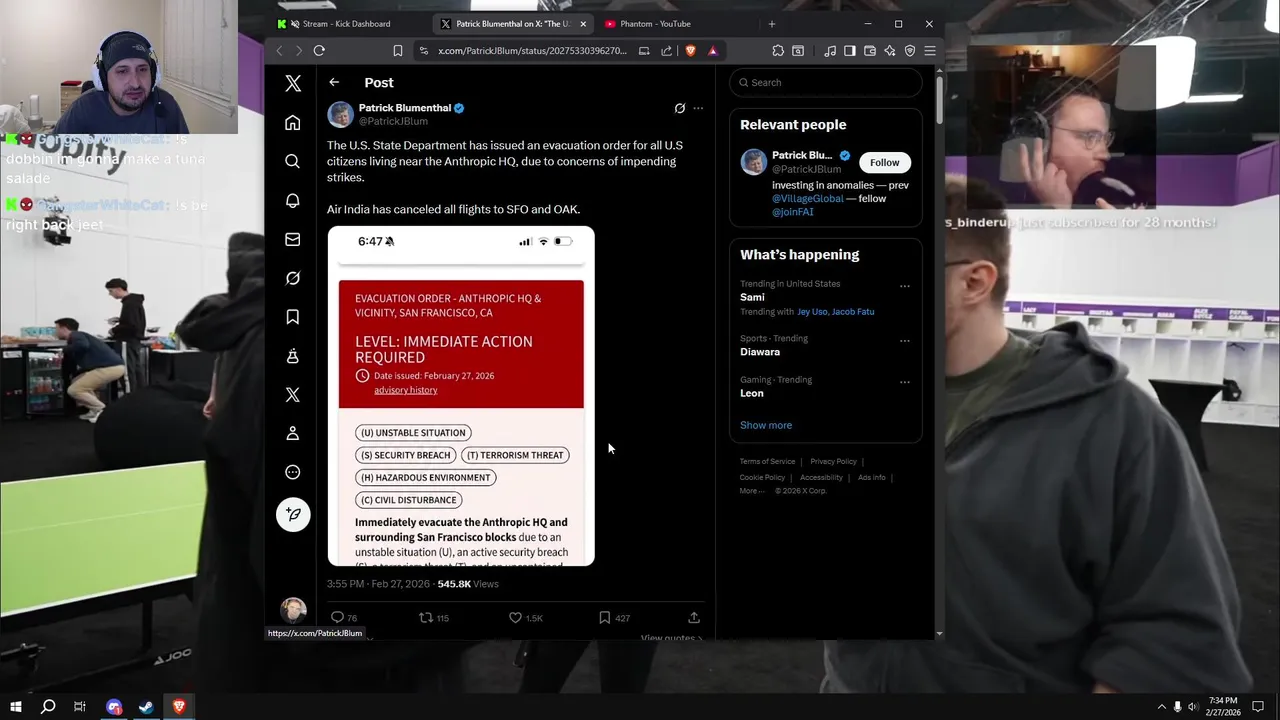Click the browser address bar URL

coord(532,51)
